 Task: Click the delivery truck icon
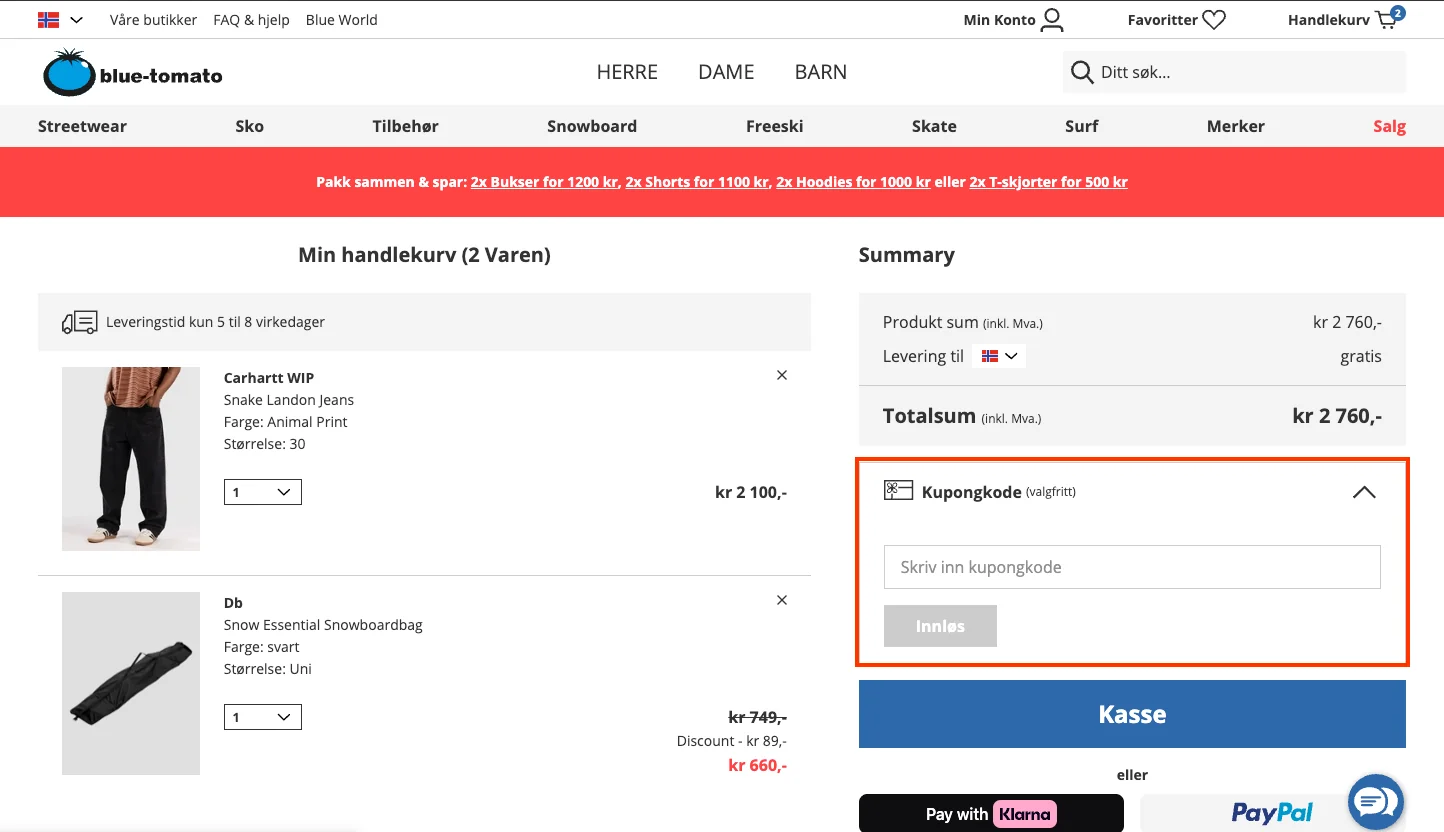pyautogui.click(x=80, y=322)
